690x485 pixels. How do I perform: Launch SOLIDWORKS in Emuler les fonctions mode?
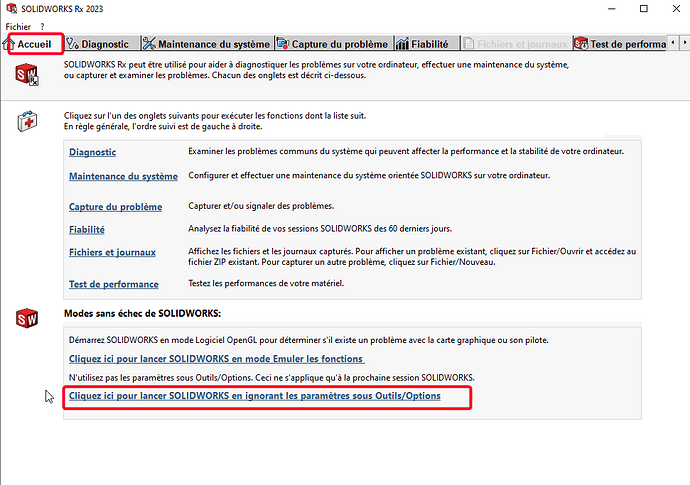[217, 359]
